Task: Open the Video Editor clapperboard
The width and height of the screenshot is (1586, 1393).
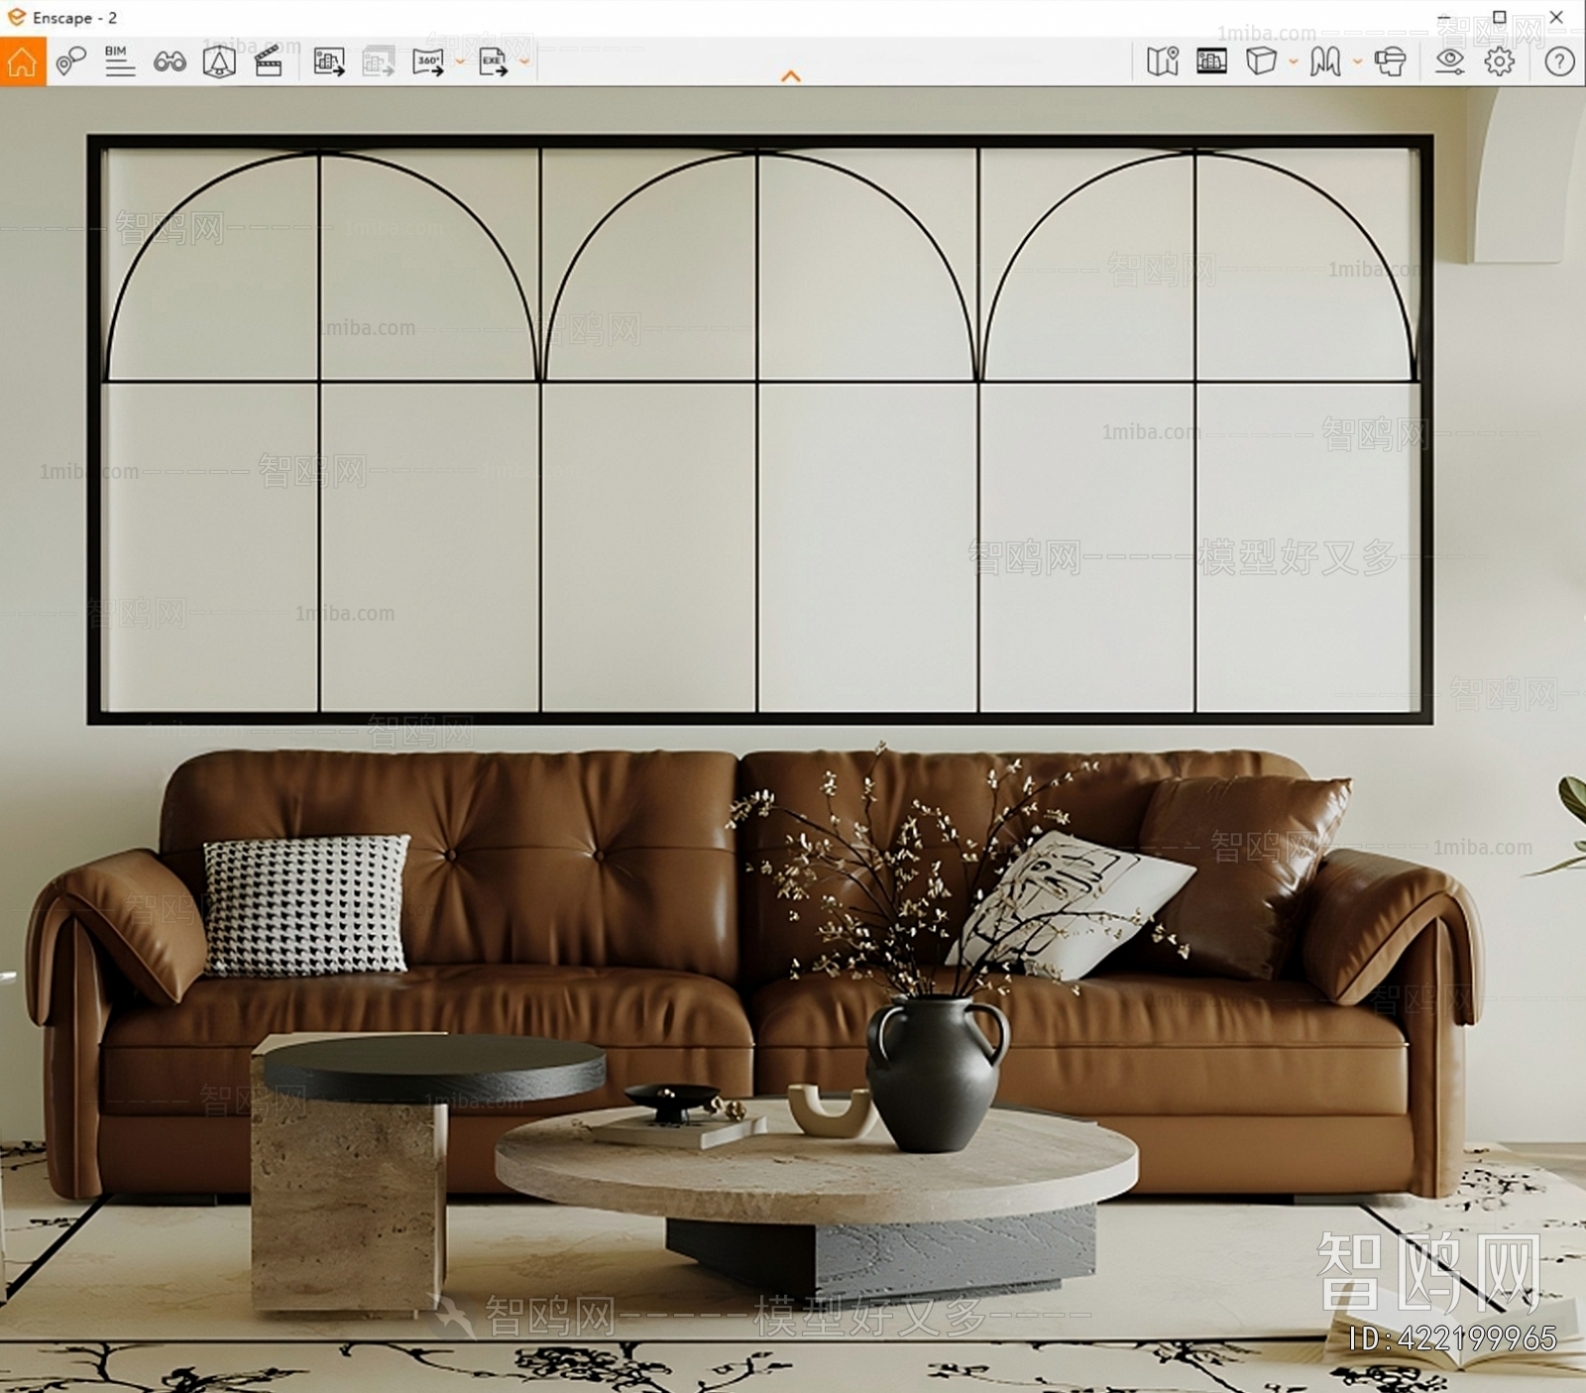Action: point(268,61)
